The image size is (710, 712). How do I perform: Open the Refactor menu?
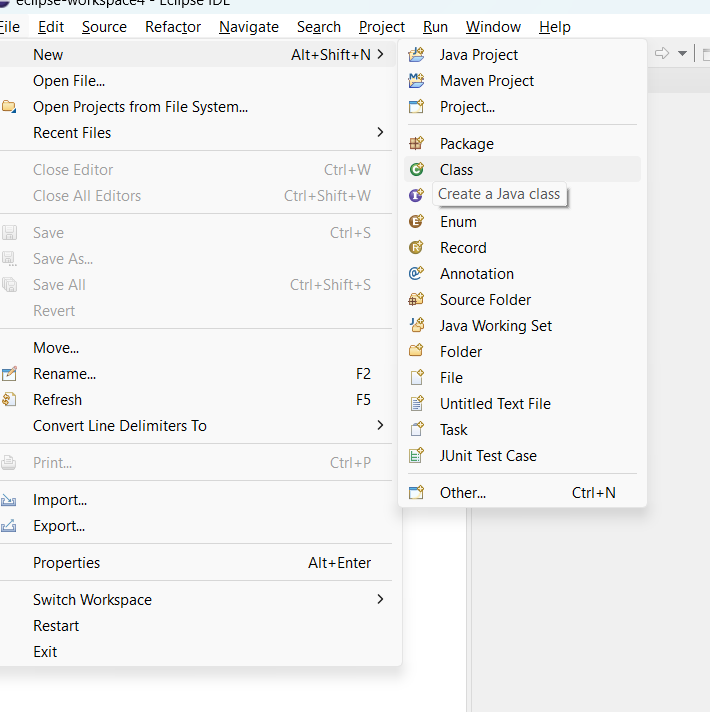pyautogui.click(x=173, y=27)
